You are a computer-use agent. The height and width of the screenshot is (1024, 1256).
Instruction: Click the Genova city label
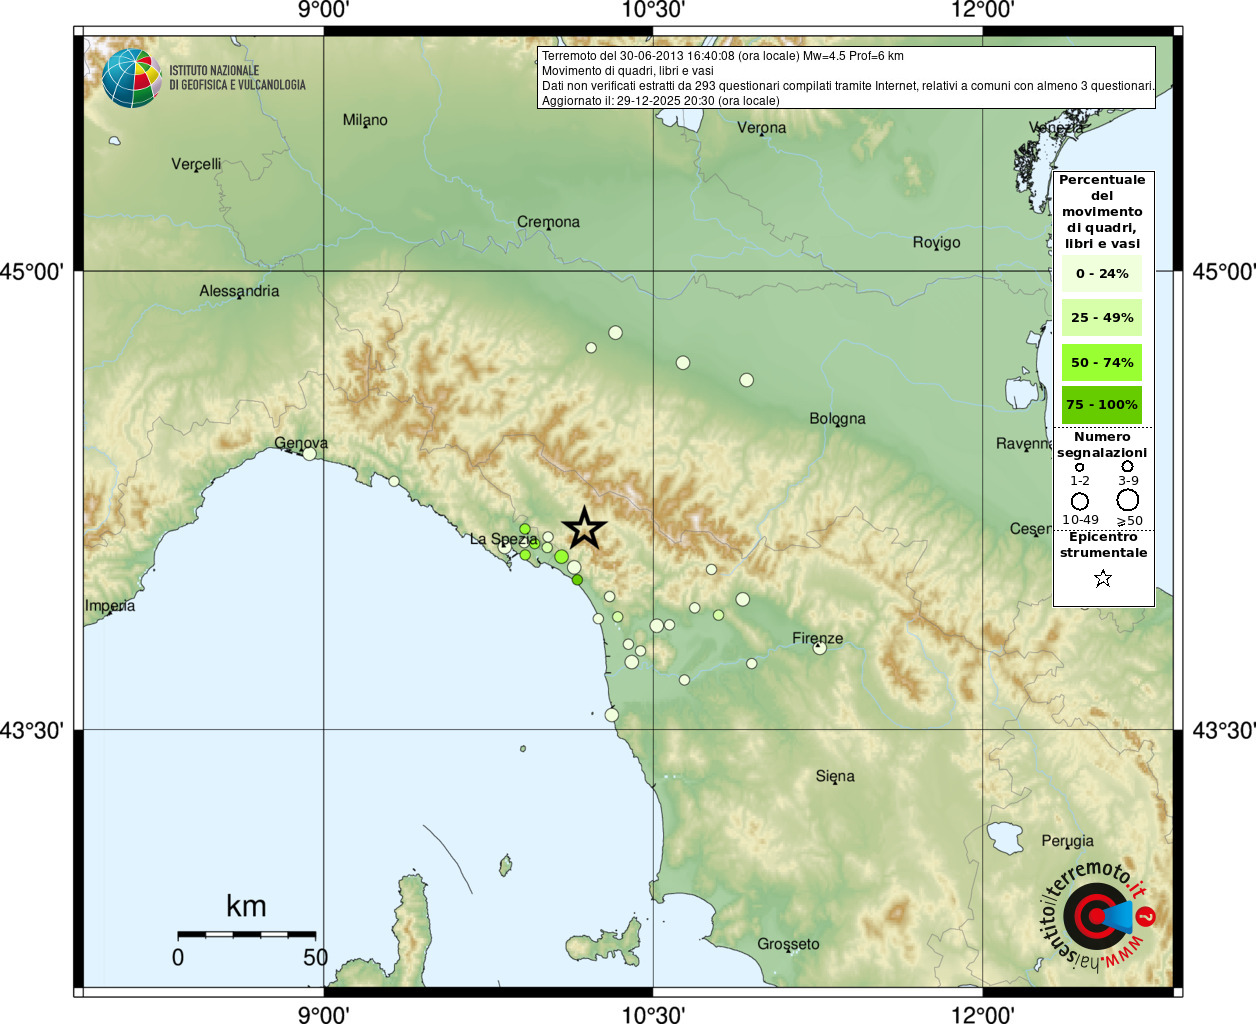click(301, 443)
